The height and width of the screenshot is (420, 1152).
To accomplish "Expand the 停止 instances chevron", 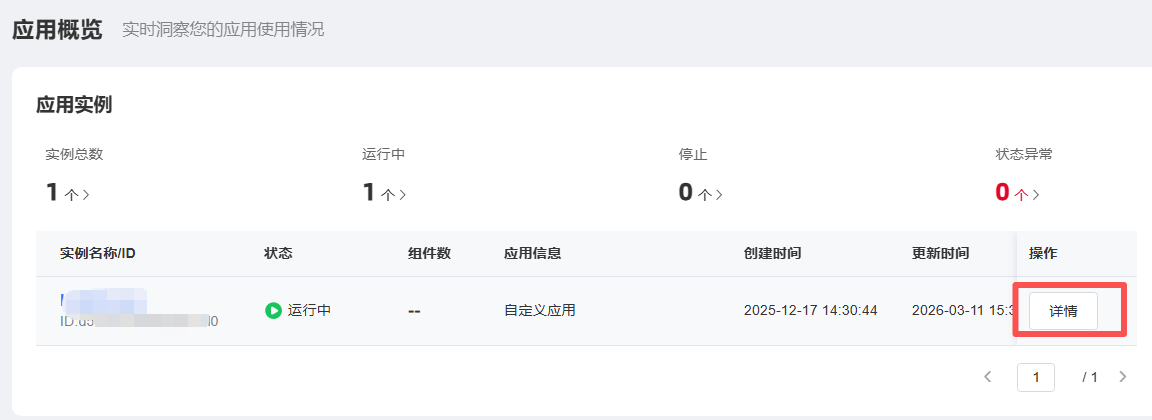I will [x=718, y=195].
